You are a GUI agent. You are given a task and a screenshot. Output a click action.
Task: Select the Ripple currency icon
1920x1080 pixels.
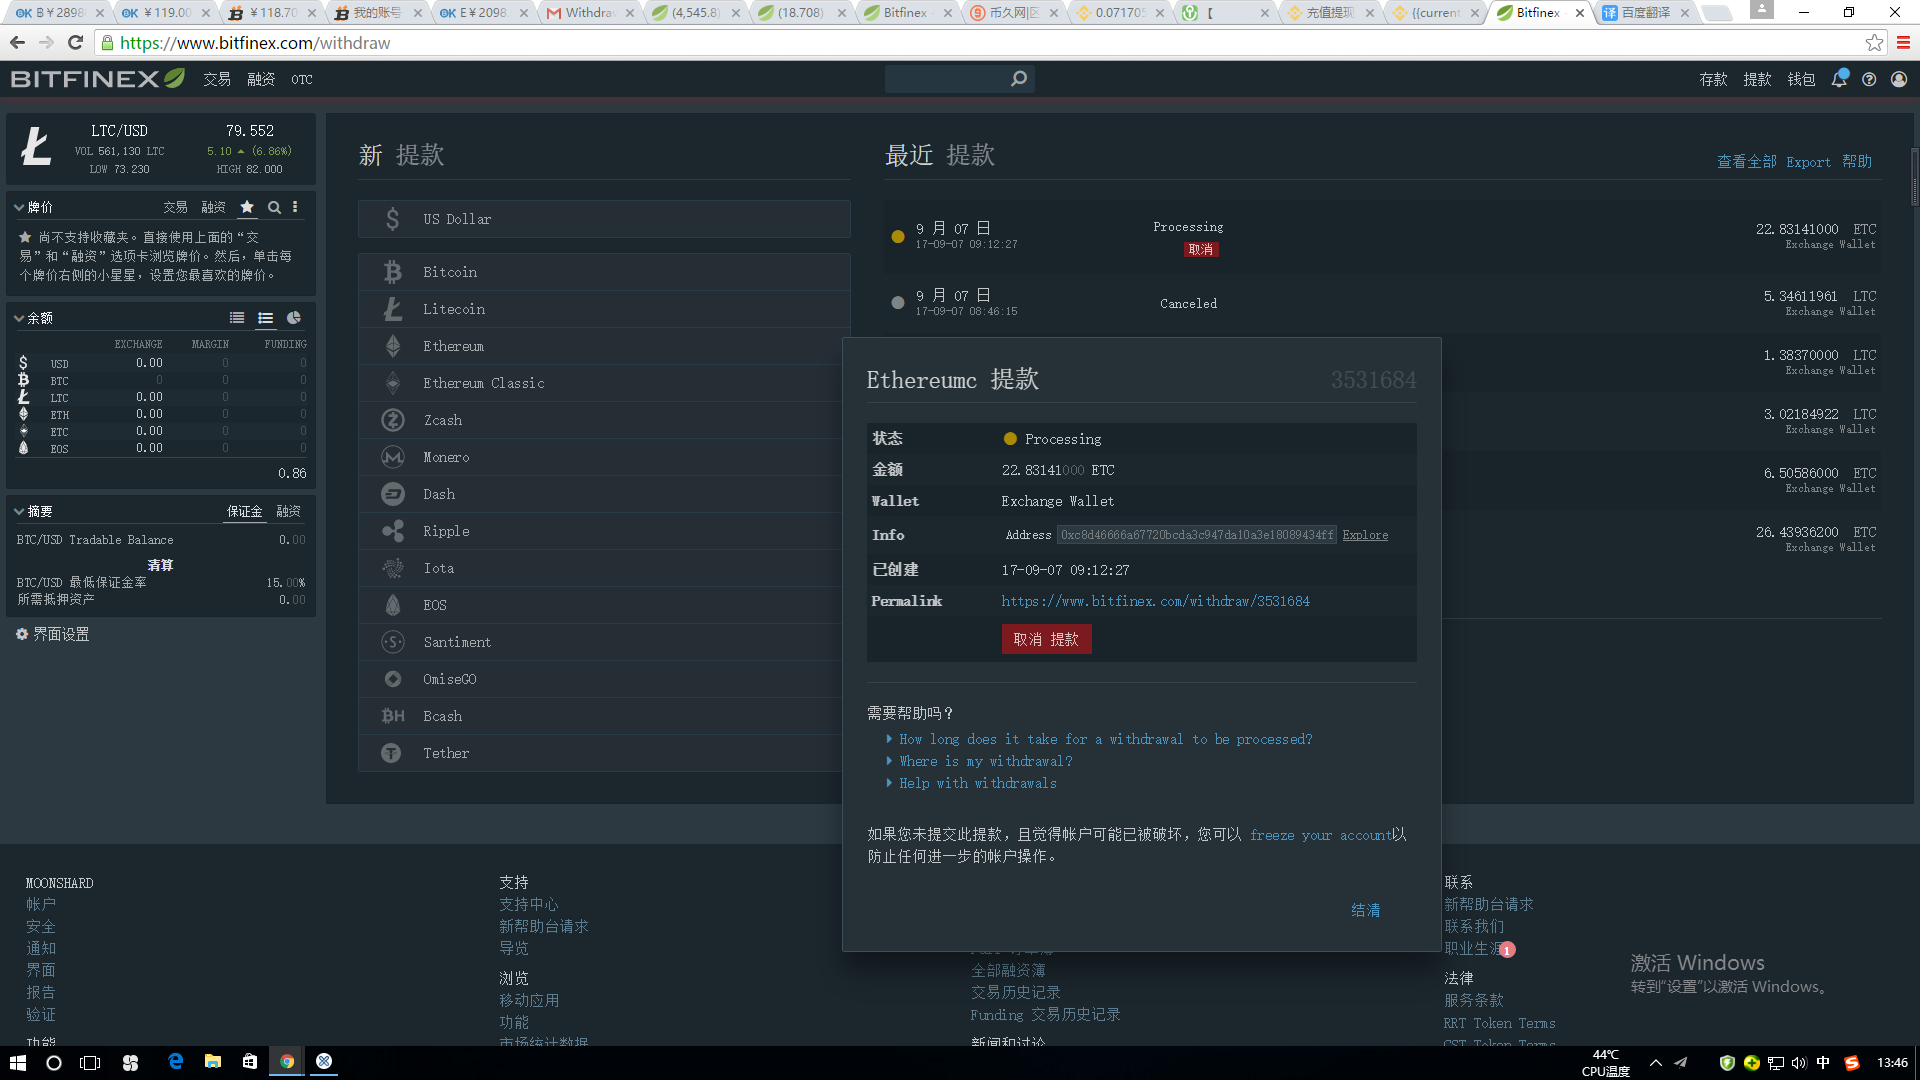[x=393, y=531]
